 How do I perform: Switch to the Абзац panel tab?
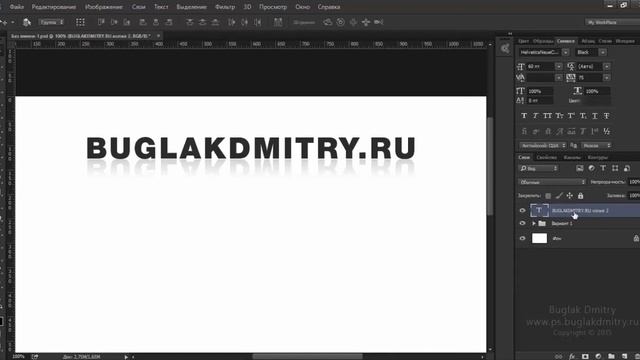point(588,41)
